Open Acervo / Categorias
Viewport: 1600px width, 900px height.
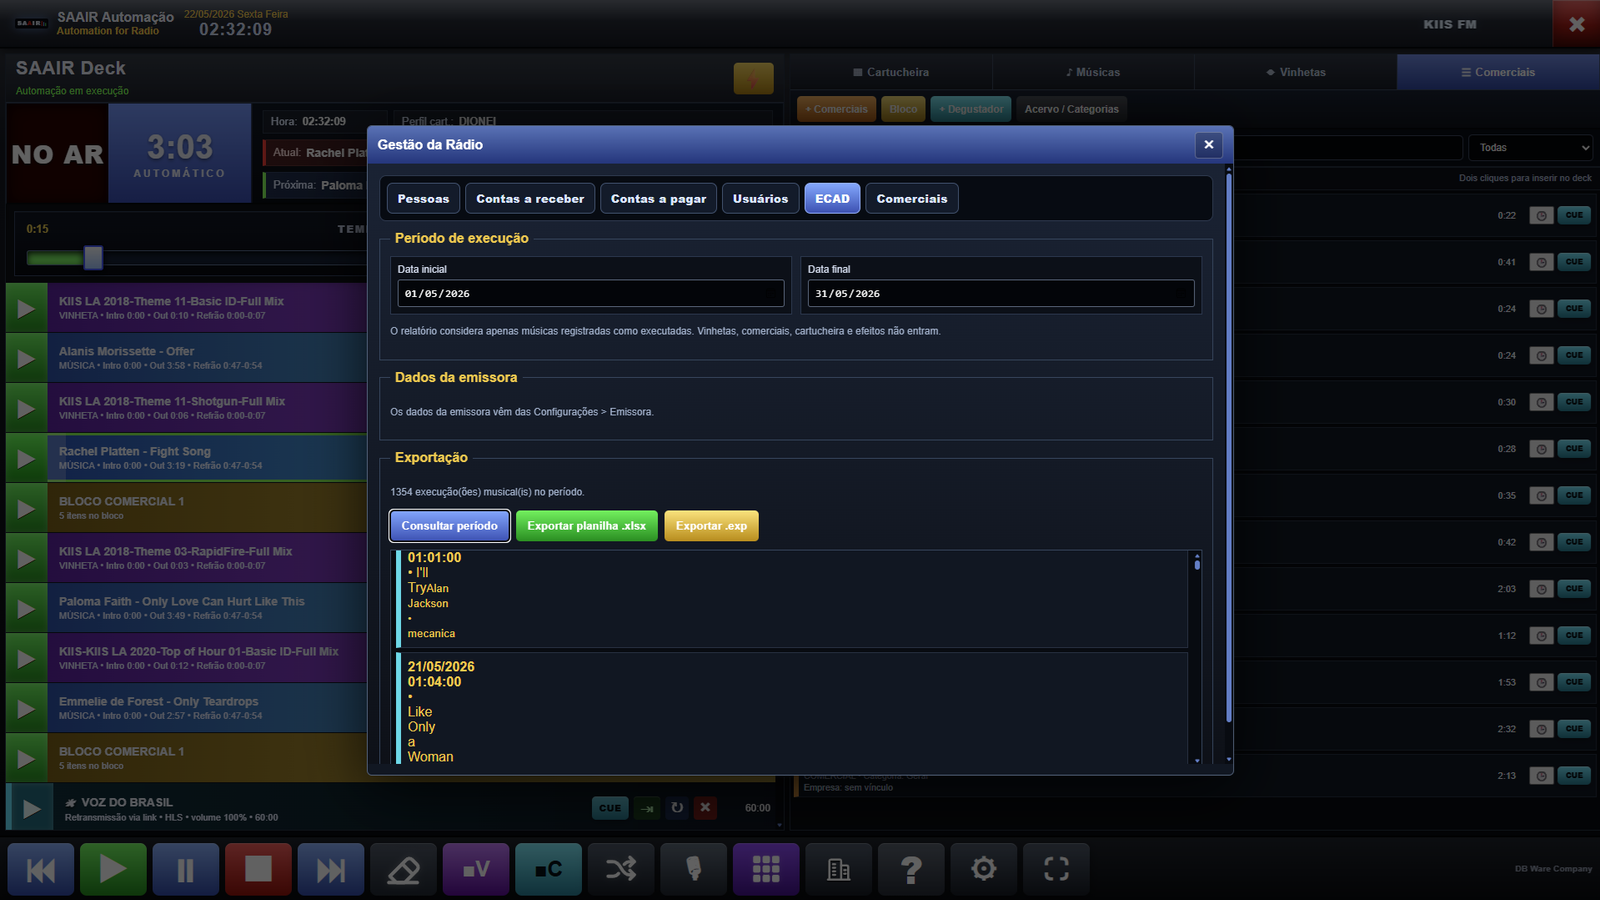[1072, 109]
